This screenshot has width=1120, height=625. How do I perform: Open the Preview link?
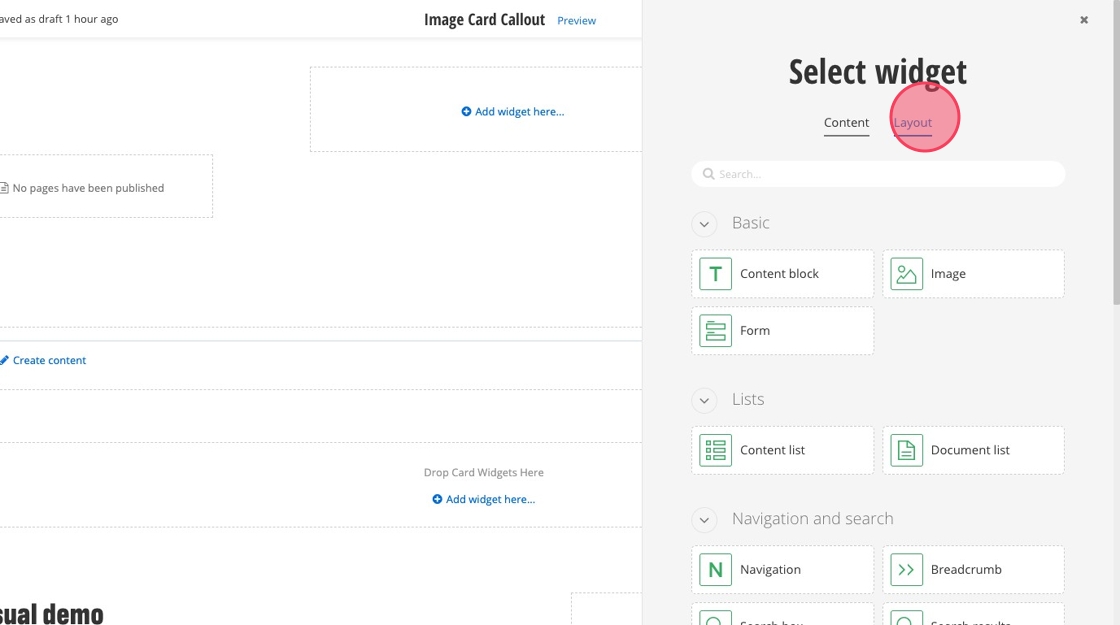click(x=576, y=21)
